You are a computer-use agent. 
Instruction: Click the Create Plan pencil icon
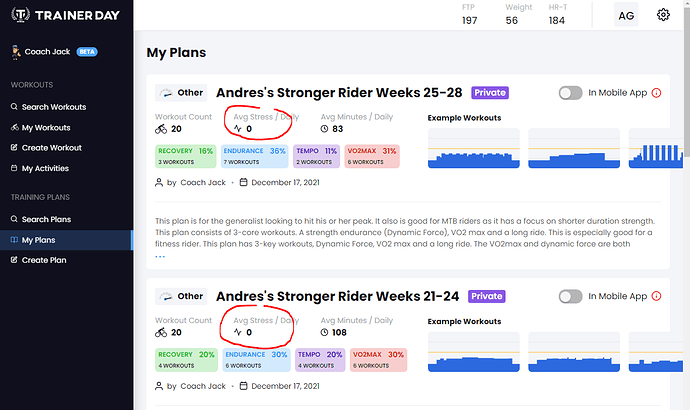(14, 260)
